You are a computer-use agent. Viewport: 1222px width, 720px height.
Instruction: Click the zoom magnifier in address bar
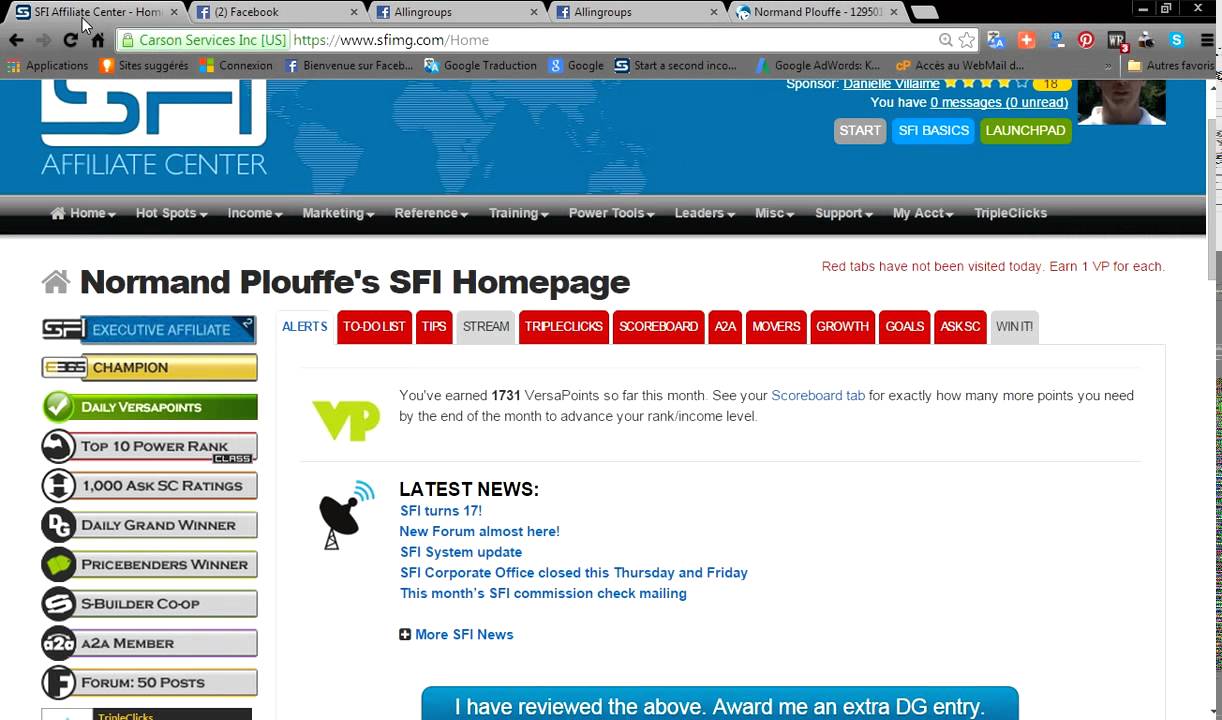[x=945, y=40]
